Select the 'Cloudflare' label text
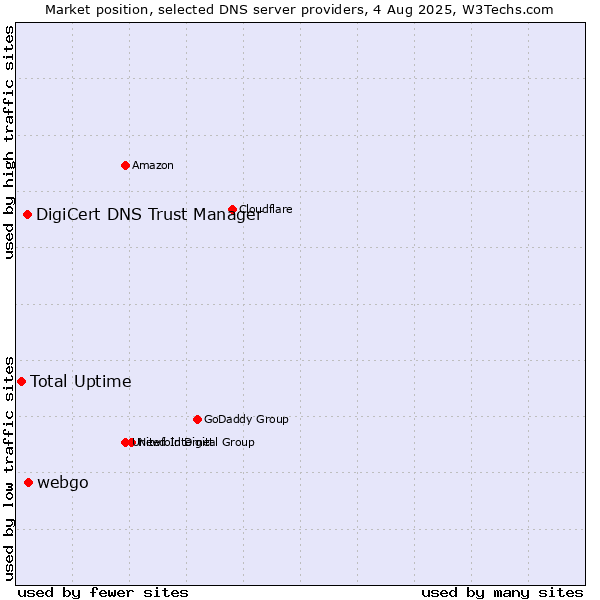This screenshot has width=600, height=600. [x=266, y=209]
